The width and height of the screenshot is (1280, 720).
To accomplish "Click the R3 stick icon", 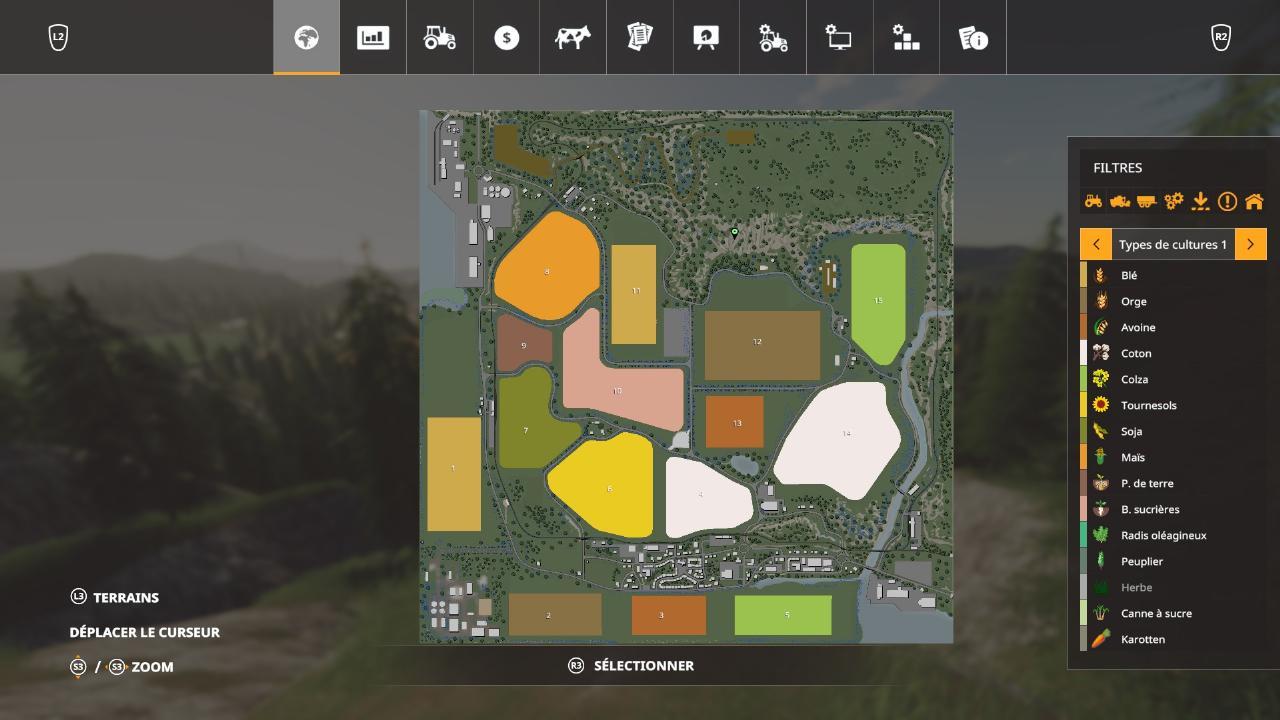I will click(x=576, y=665).
